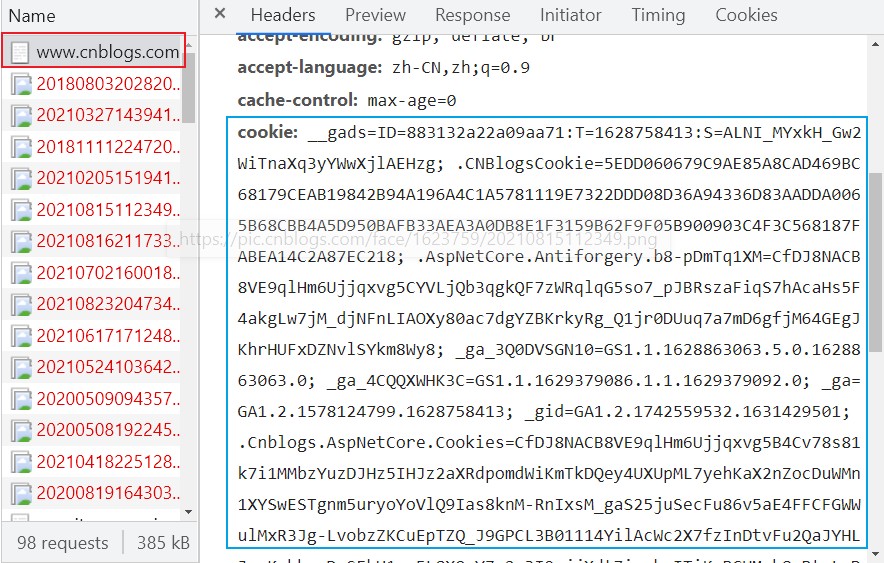The height and width of the screenshot is (563, 884).
Task: Switch to the Headers tab
Action: pos(283,15)
